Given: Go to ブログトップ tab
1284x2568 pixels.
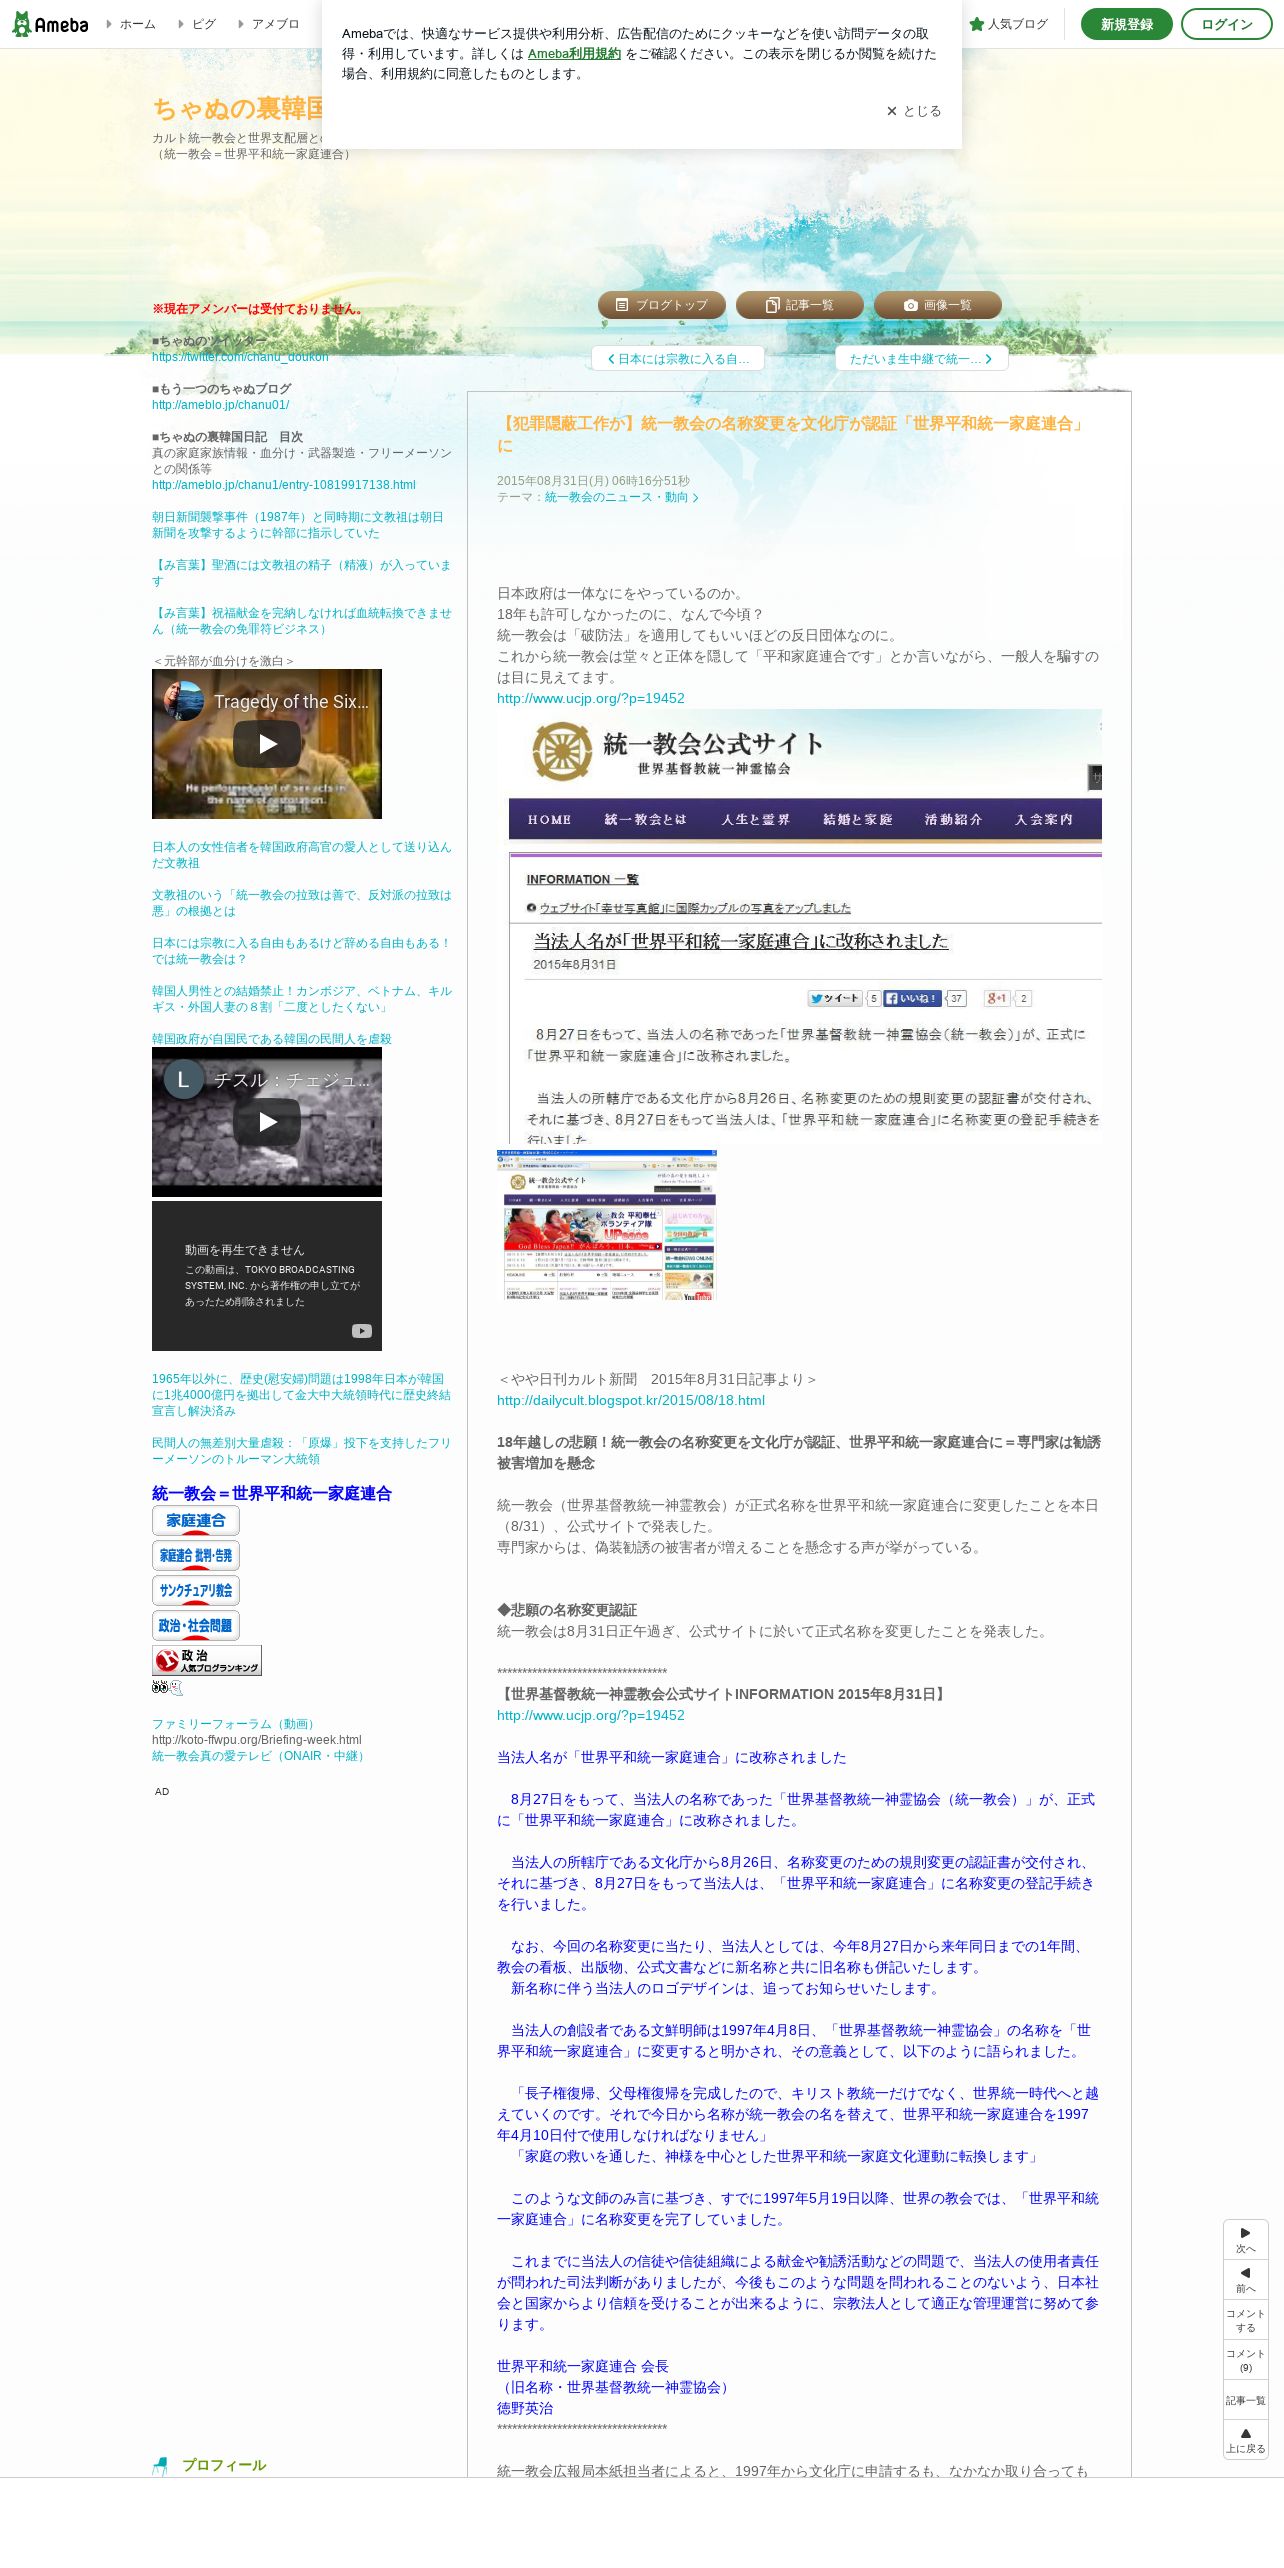Looking at the screenshot, I should (x=662, y=305).
